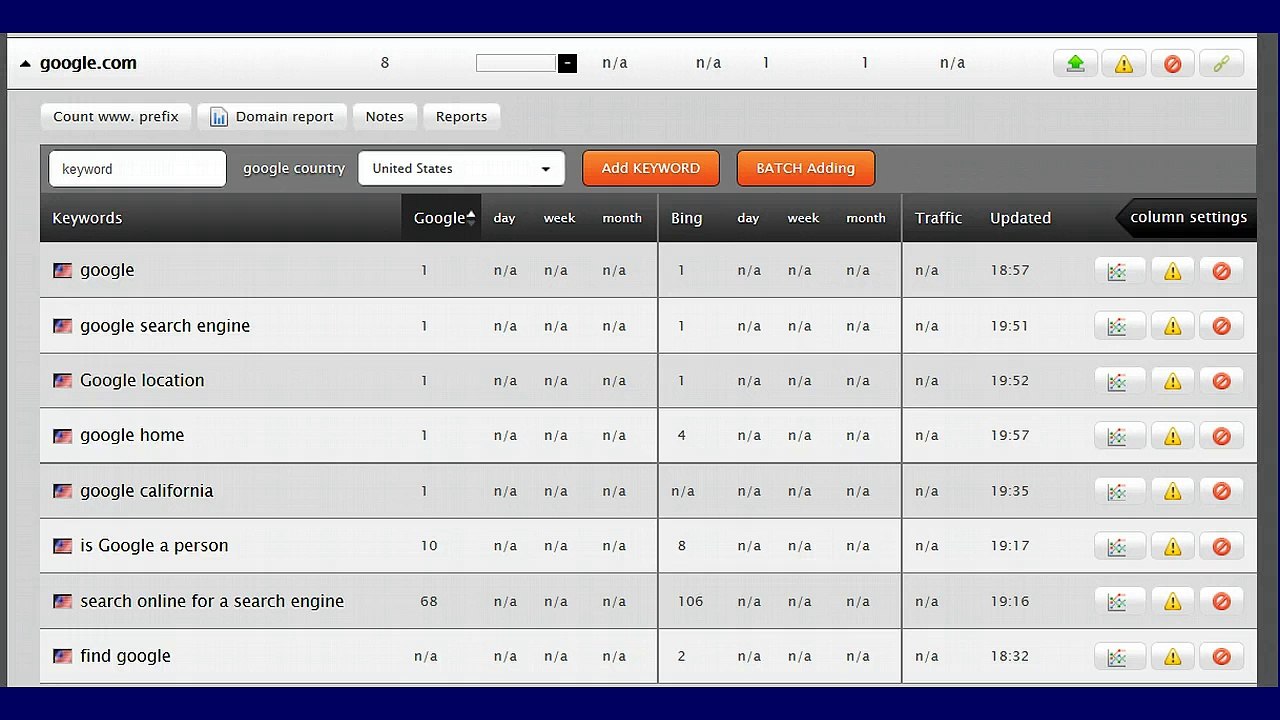Remove 'is Google a person' keyword
Viewport: 1280px width, 720px height.
pos(1221,546)
